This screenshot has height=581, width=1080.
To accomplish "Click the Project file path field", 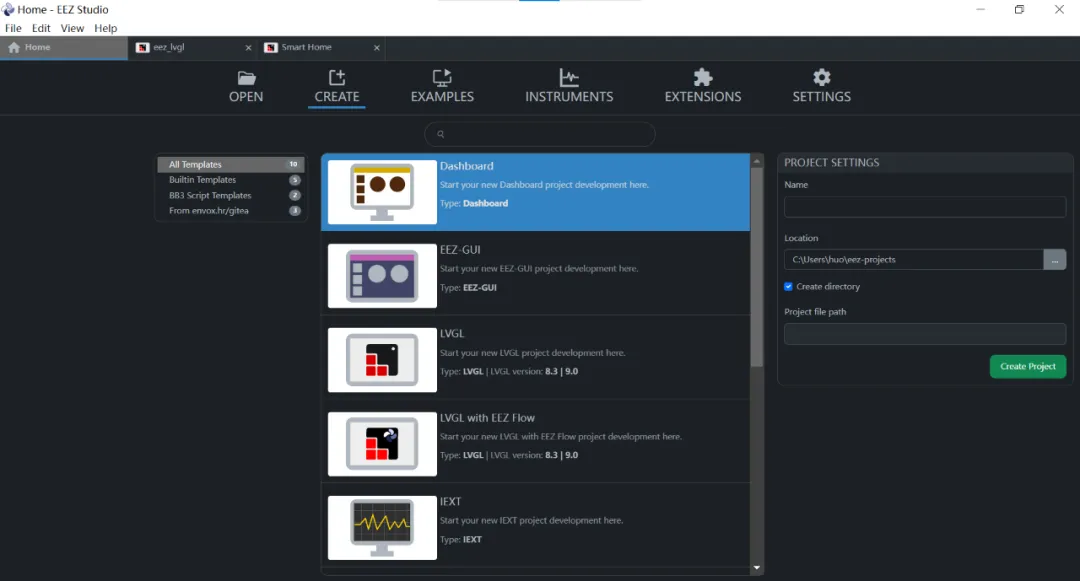I will pyautogui.click(x=924, y=334).
